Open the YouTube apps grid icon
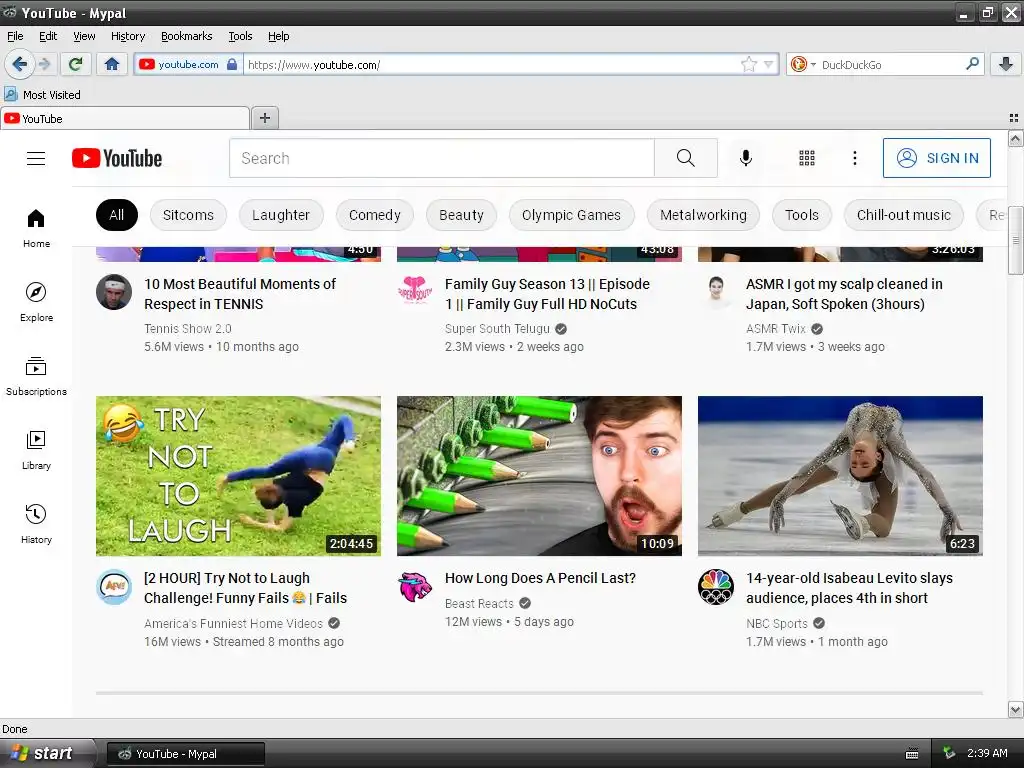 [807, 158]
